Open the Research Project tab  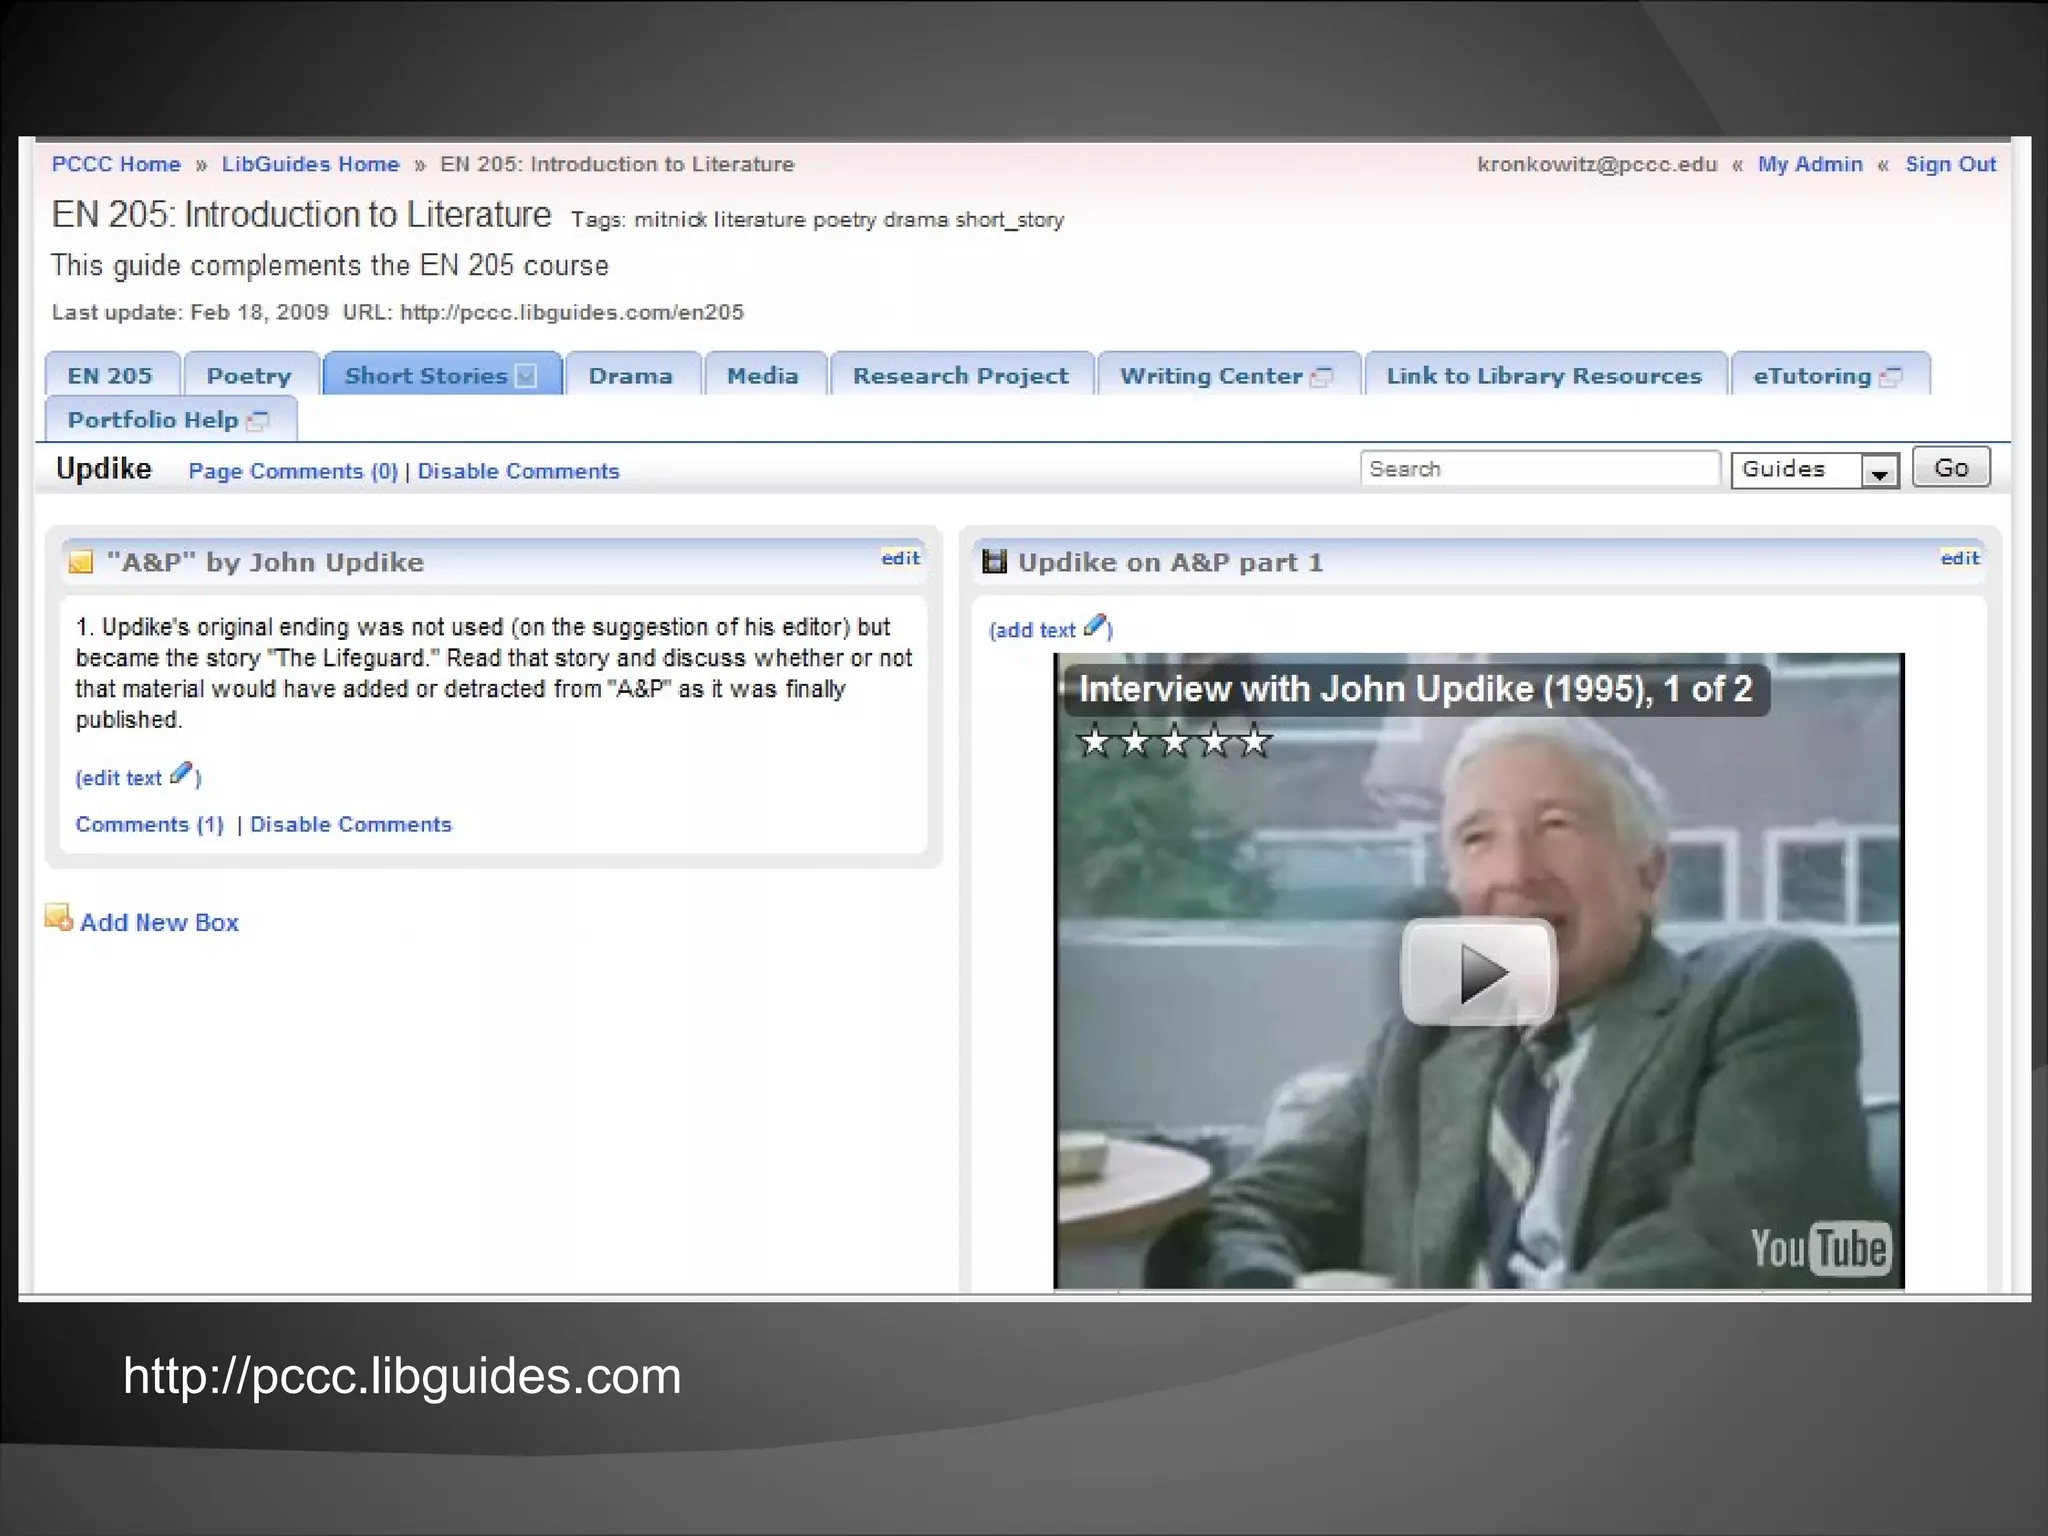click(x=961, y=374)
